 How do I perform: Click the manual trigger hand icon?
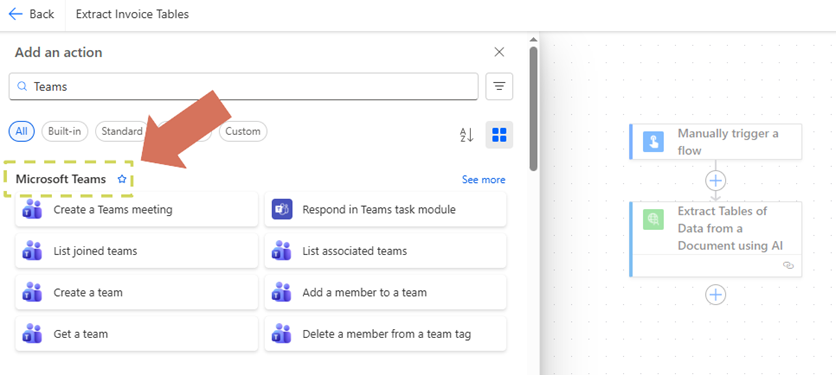pyautogui.click(x=653, y=141)
